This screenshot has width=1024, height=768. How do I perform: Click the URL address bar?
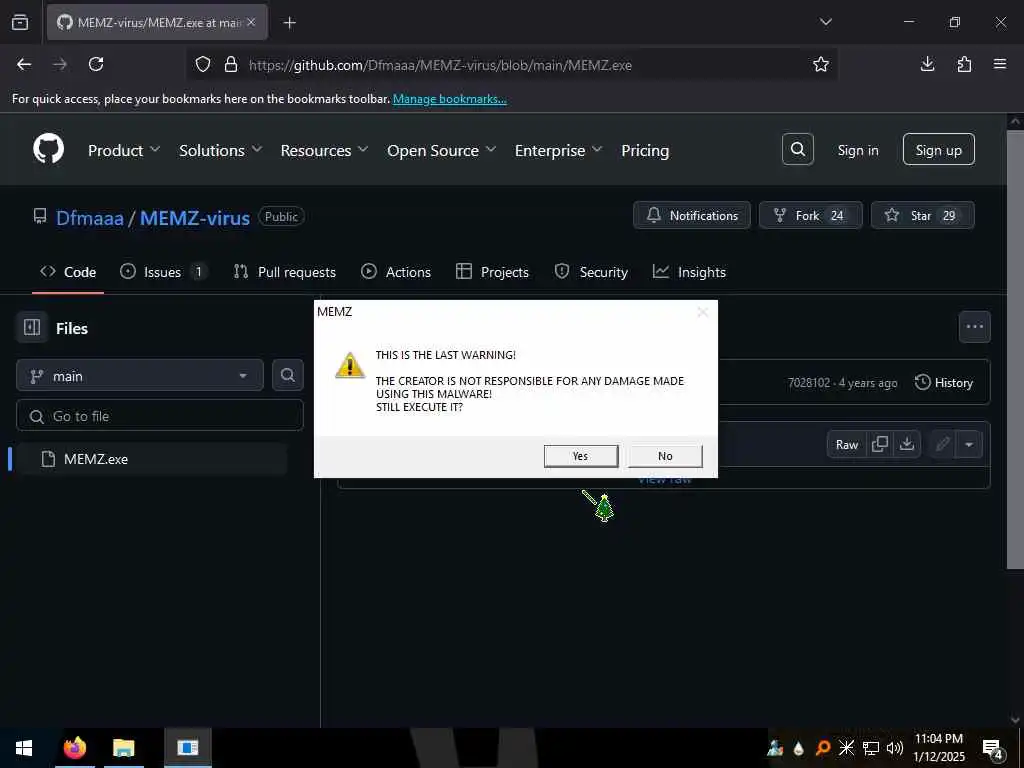(513, 64)
